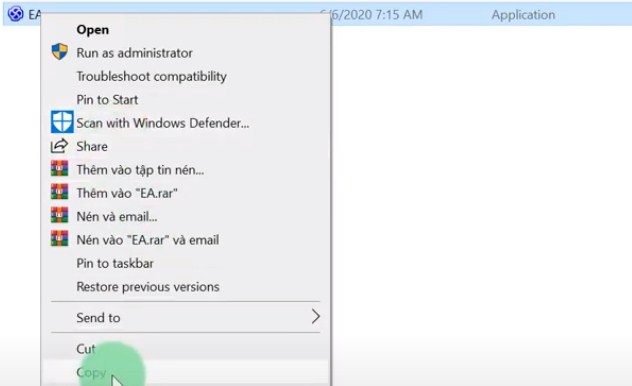
Task: Click the Windows Defender shield icon
Action: point(62,122)
